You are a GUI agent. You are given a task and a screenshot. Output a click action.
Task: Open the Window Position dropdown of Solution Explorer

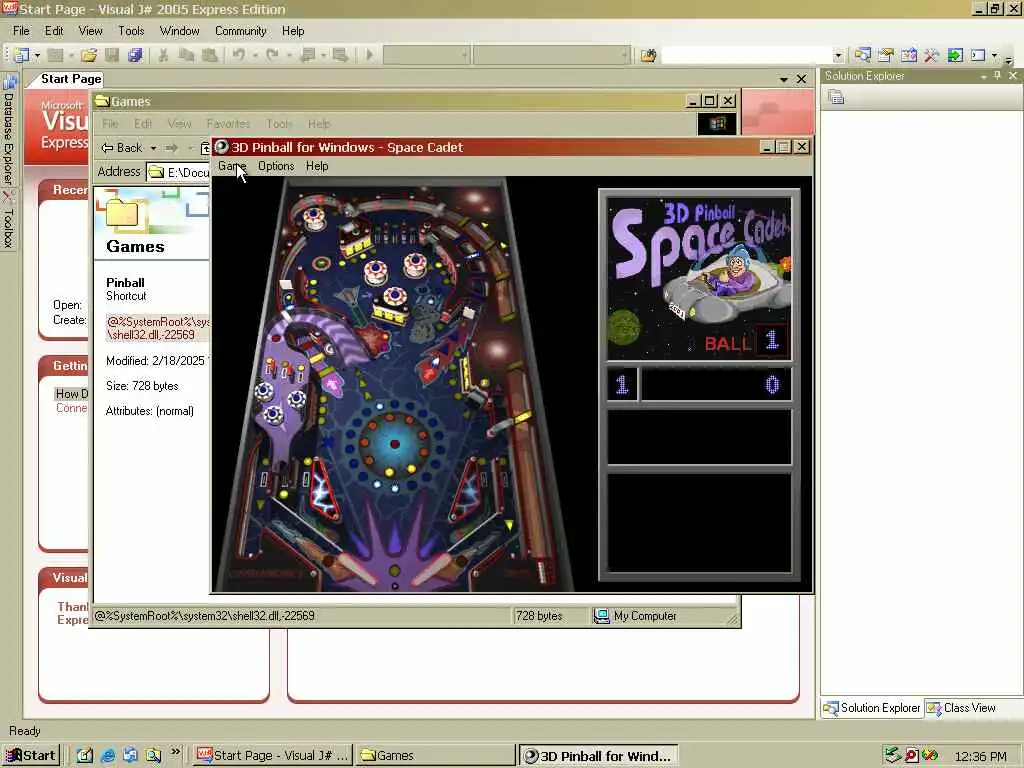pos(984,76)
